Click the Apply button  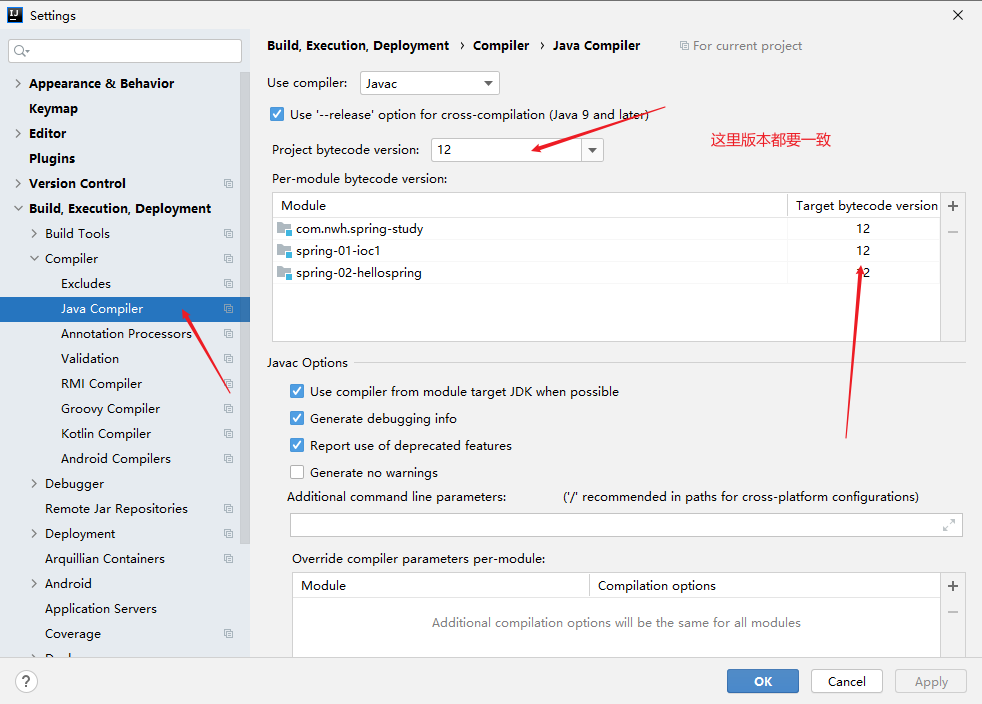click(931, 681)
